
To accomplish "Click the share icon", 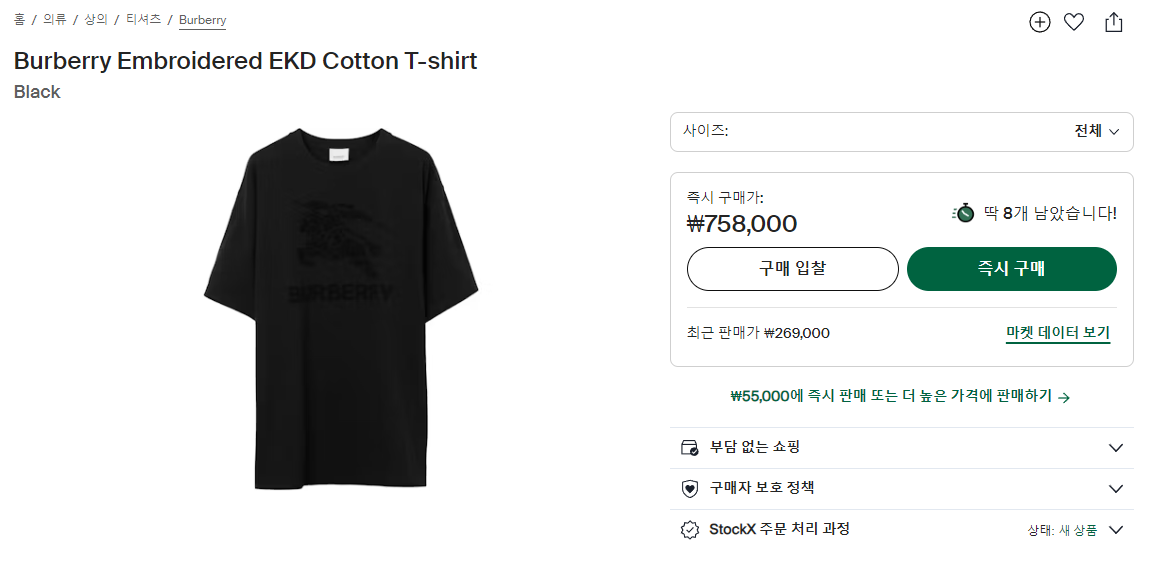I will 1114,22.
